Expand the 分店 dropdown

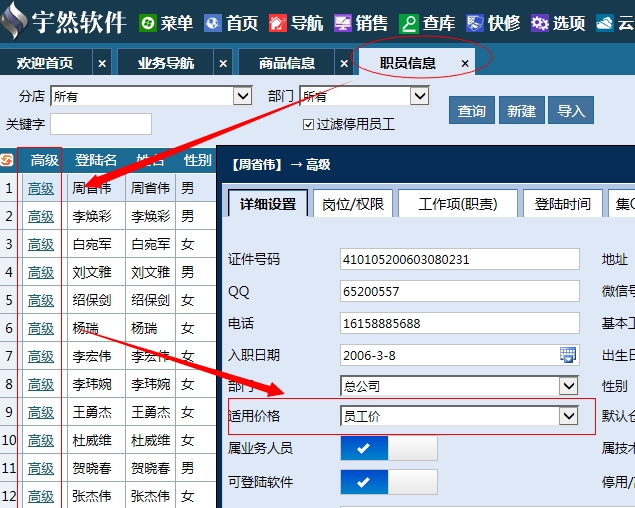coord(243,96)
